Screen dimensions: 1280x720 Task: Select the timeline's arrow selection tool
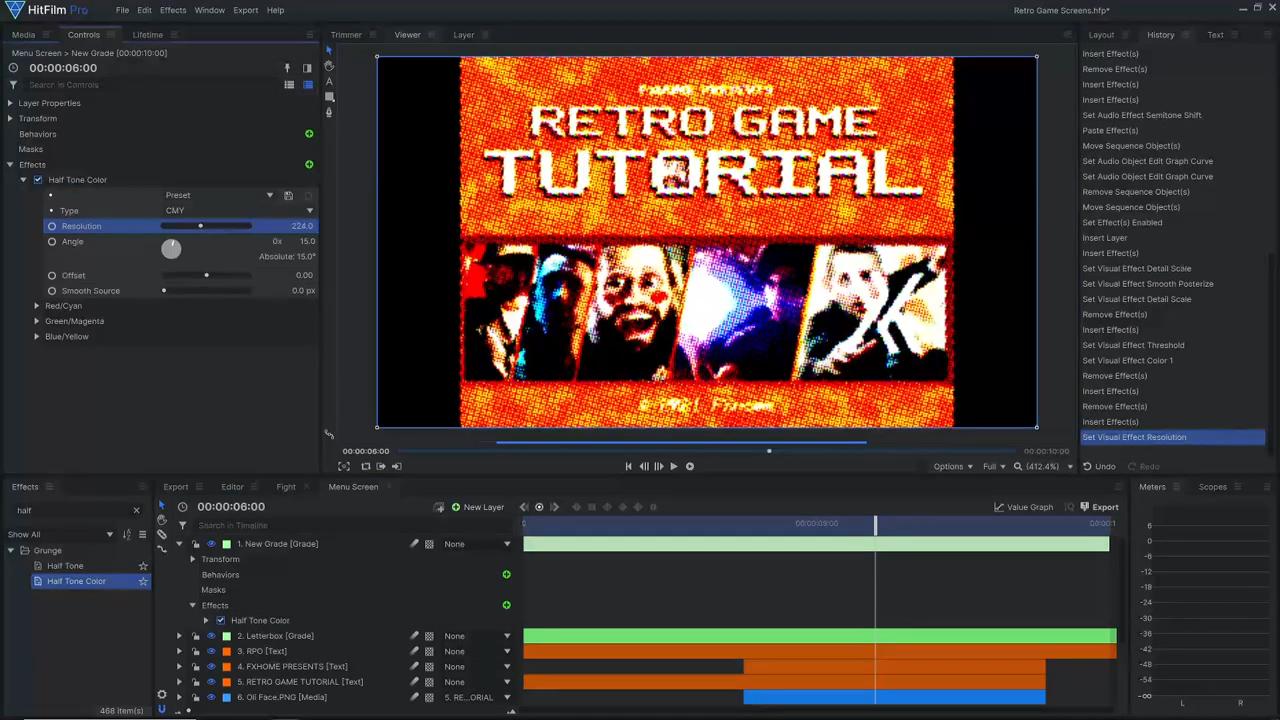(162, 506)
